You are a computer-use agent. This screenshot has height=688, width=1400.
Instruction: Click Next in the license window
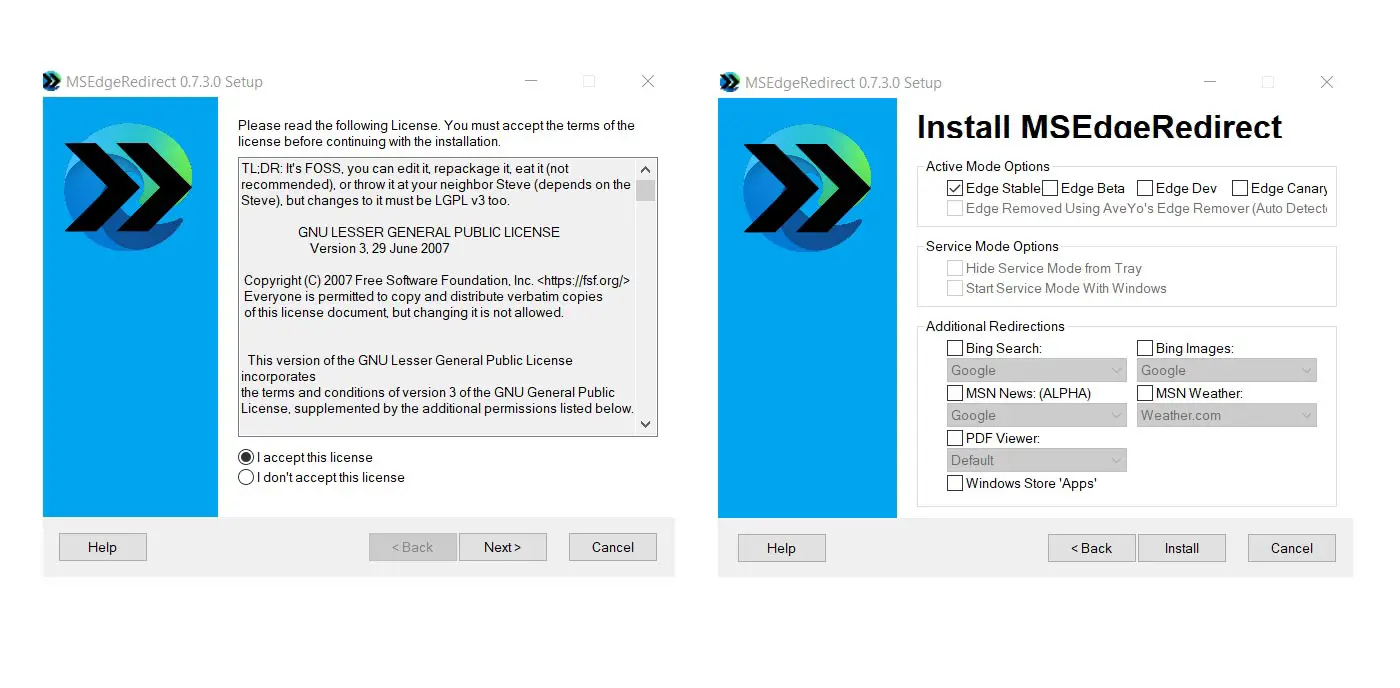coord(502,547)
